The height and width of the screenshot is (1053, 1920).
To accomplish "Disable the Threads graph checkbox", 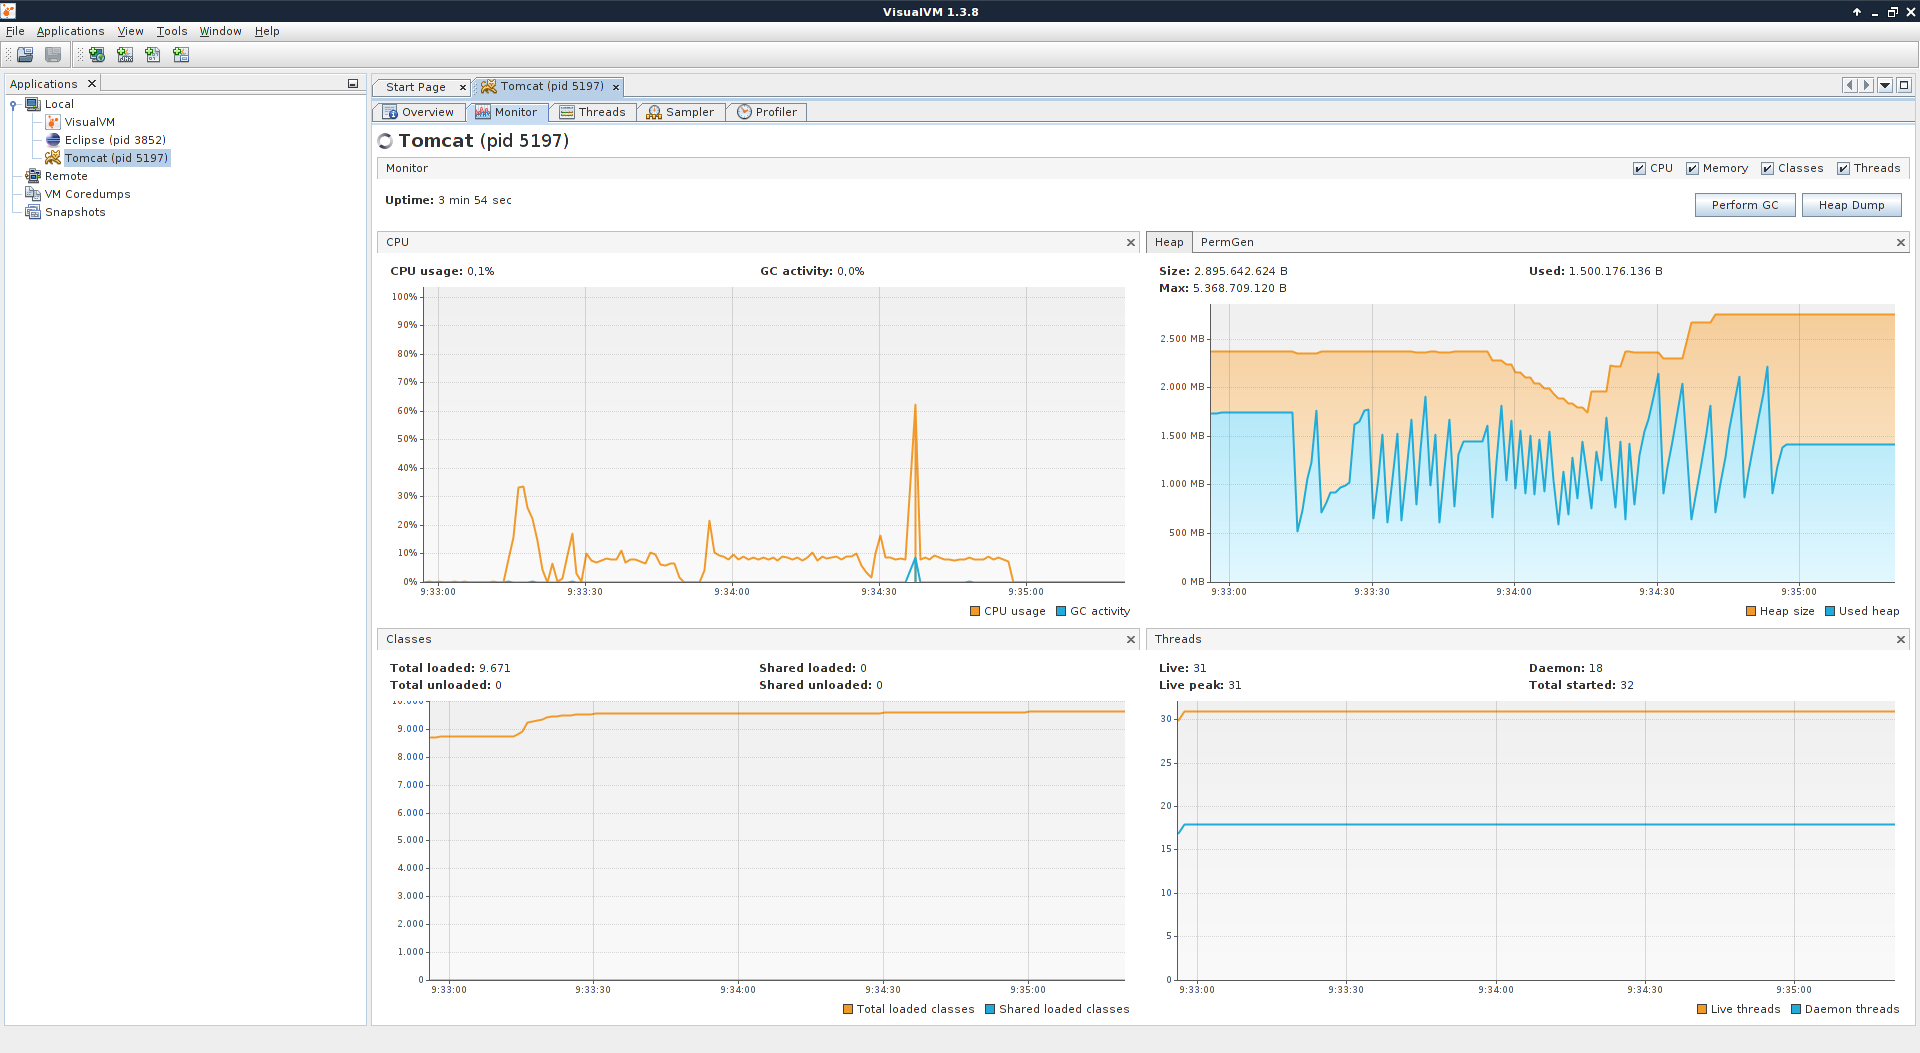I will [1843, 169].
